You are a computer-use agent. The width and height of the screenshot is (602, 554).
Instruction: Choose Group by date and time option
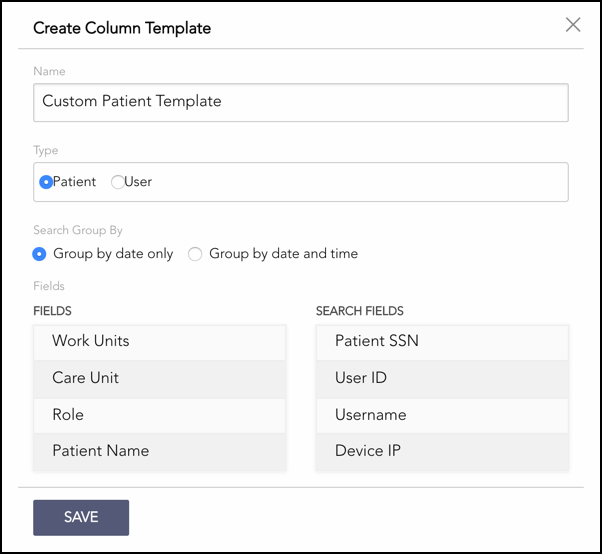pos(196,254)
